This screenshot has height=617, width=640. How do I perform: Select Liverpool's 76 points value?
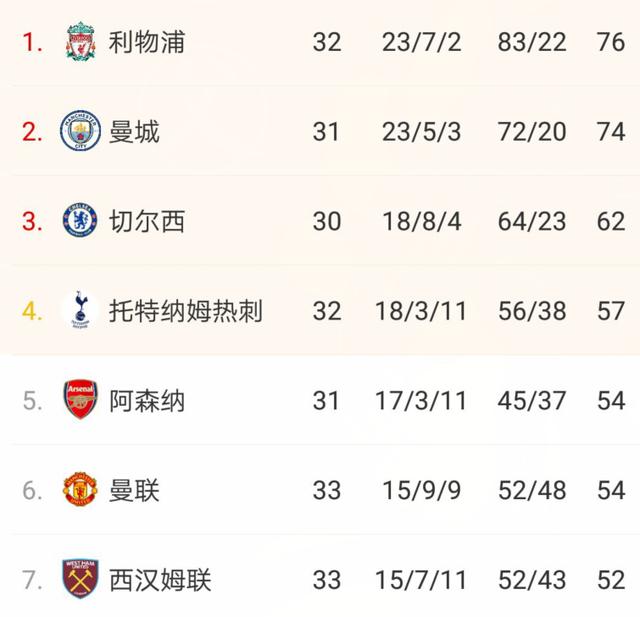tap(611, 42)
